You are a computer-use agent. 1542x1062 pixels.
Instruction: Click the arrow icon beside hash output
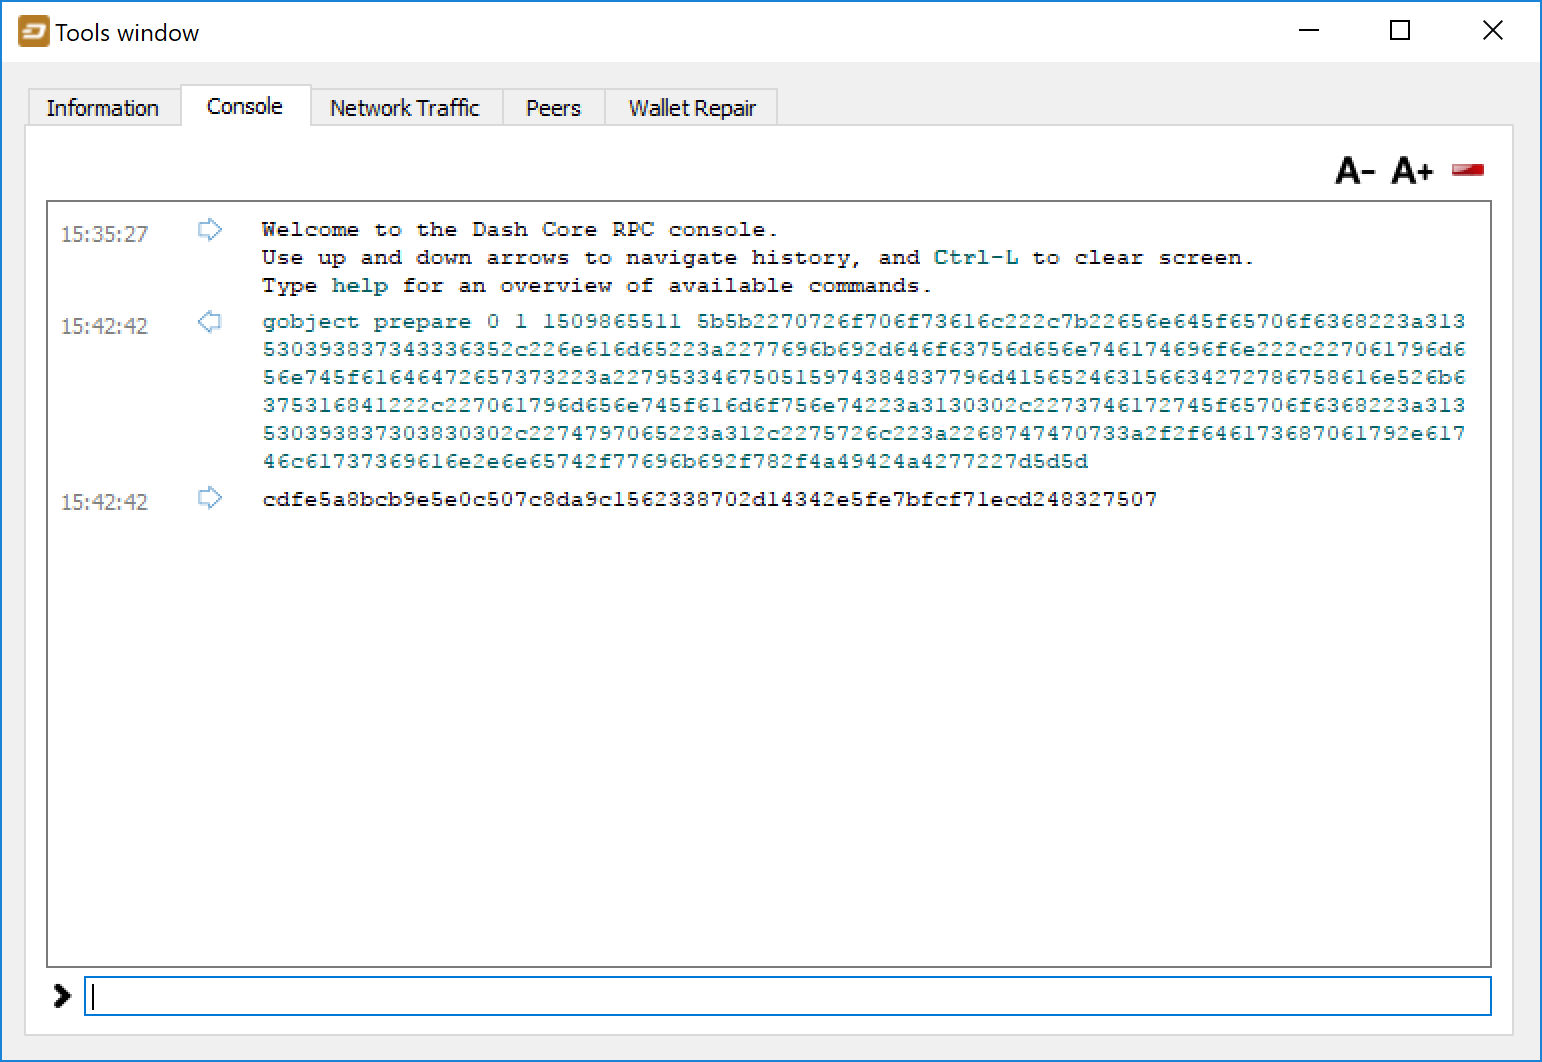209,498
